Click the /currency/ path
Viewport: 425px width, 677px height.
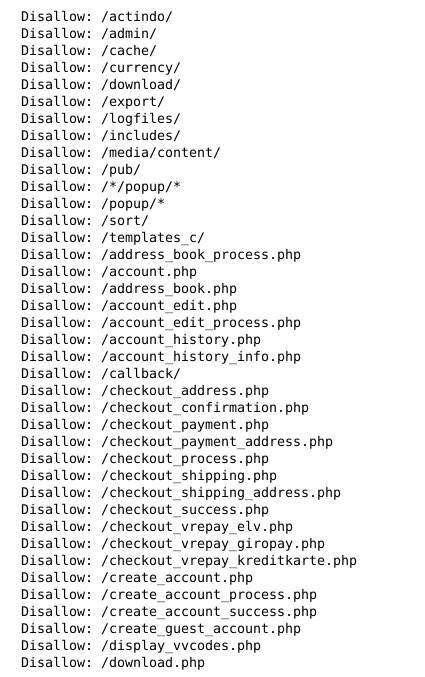tap(141, 68)
